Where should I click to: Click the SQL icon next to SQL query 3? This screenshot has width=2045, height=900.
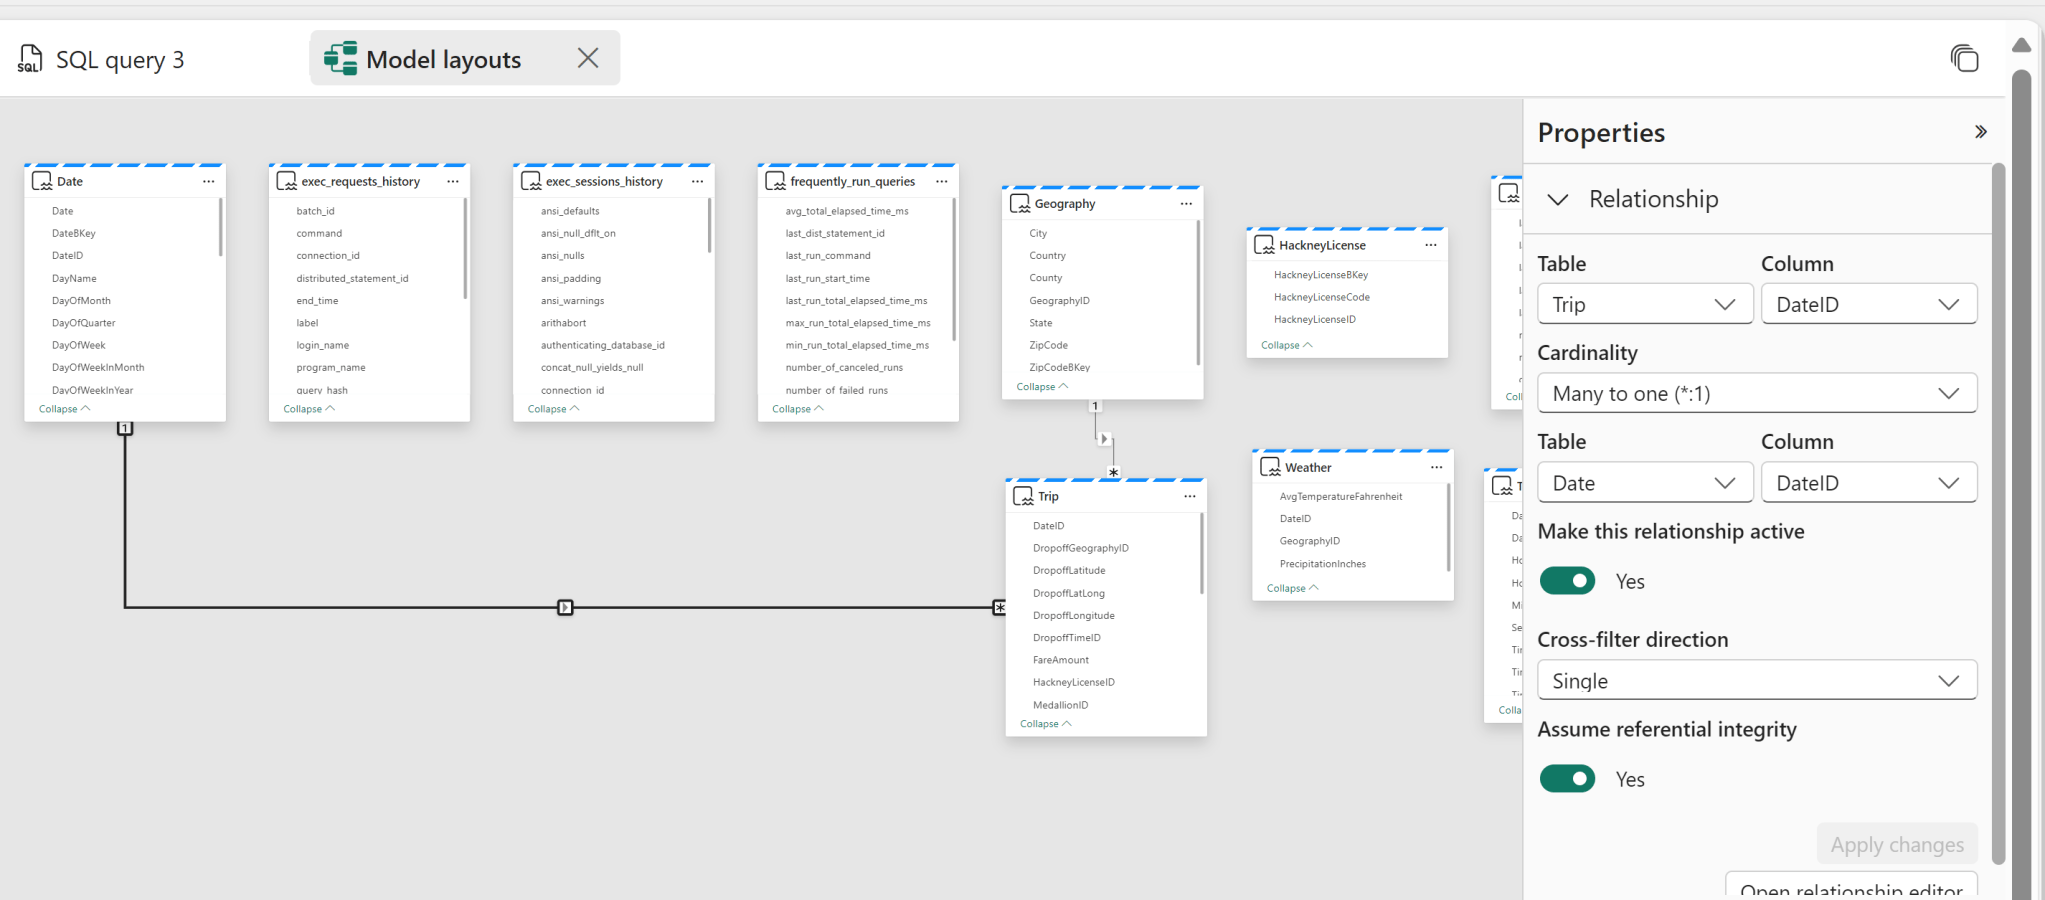pos(30,58)
